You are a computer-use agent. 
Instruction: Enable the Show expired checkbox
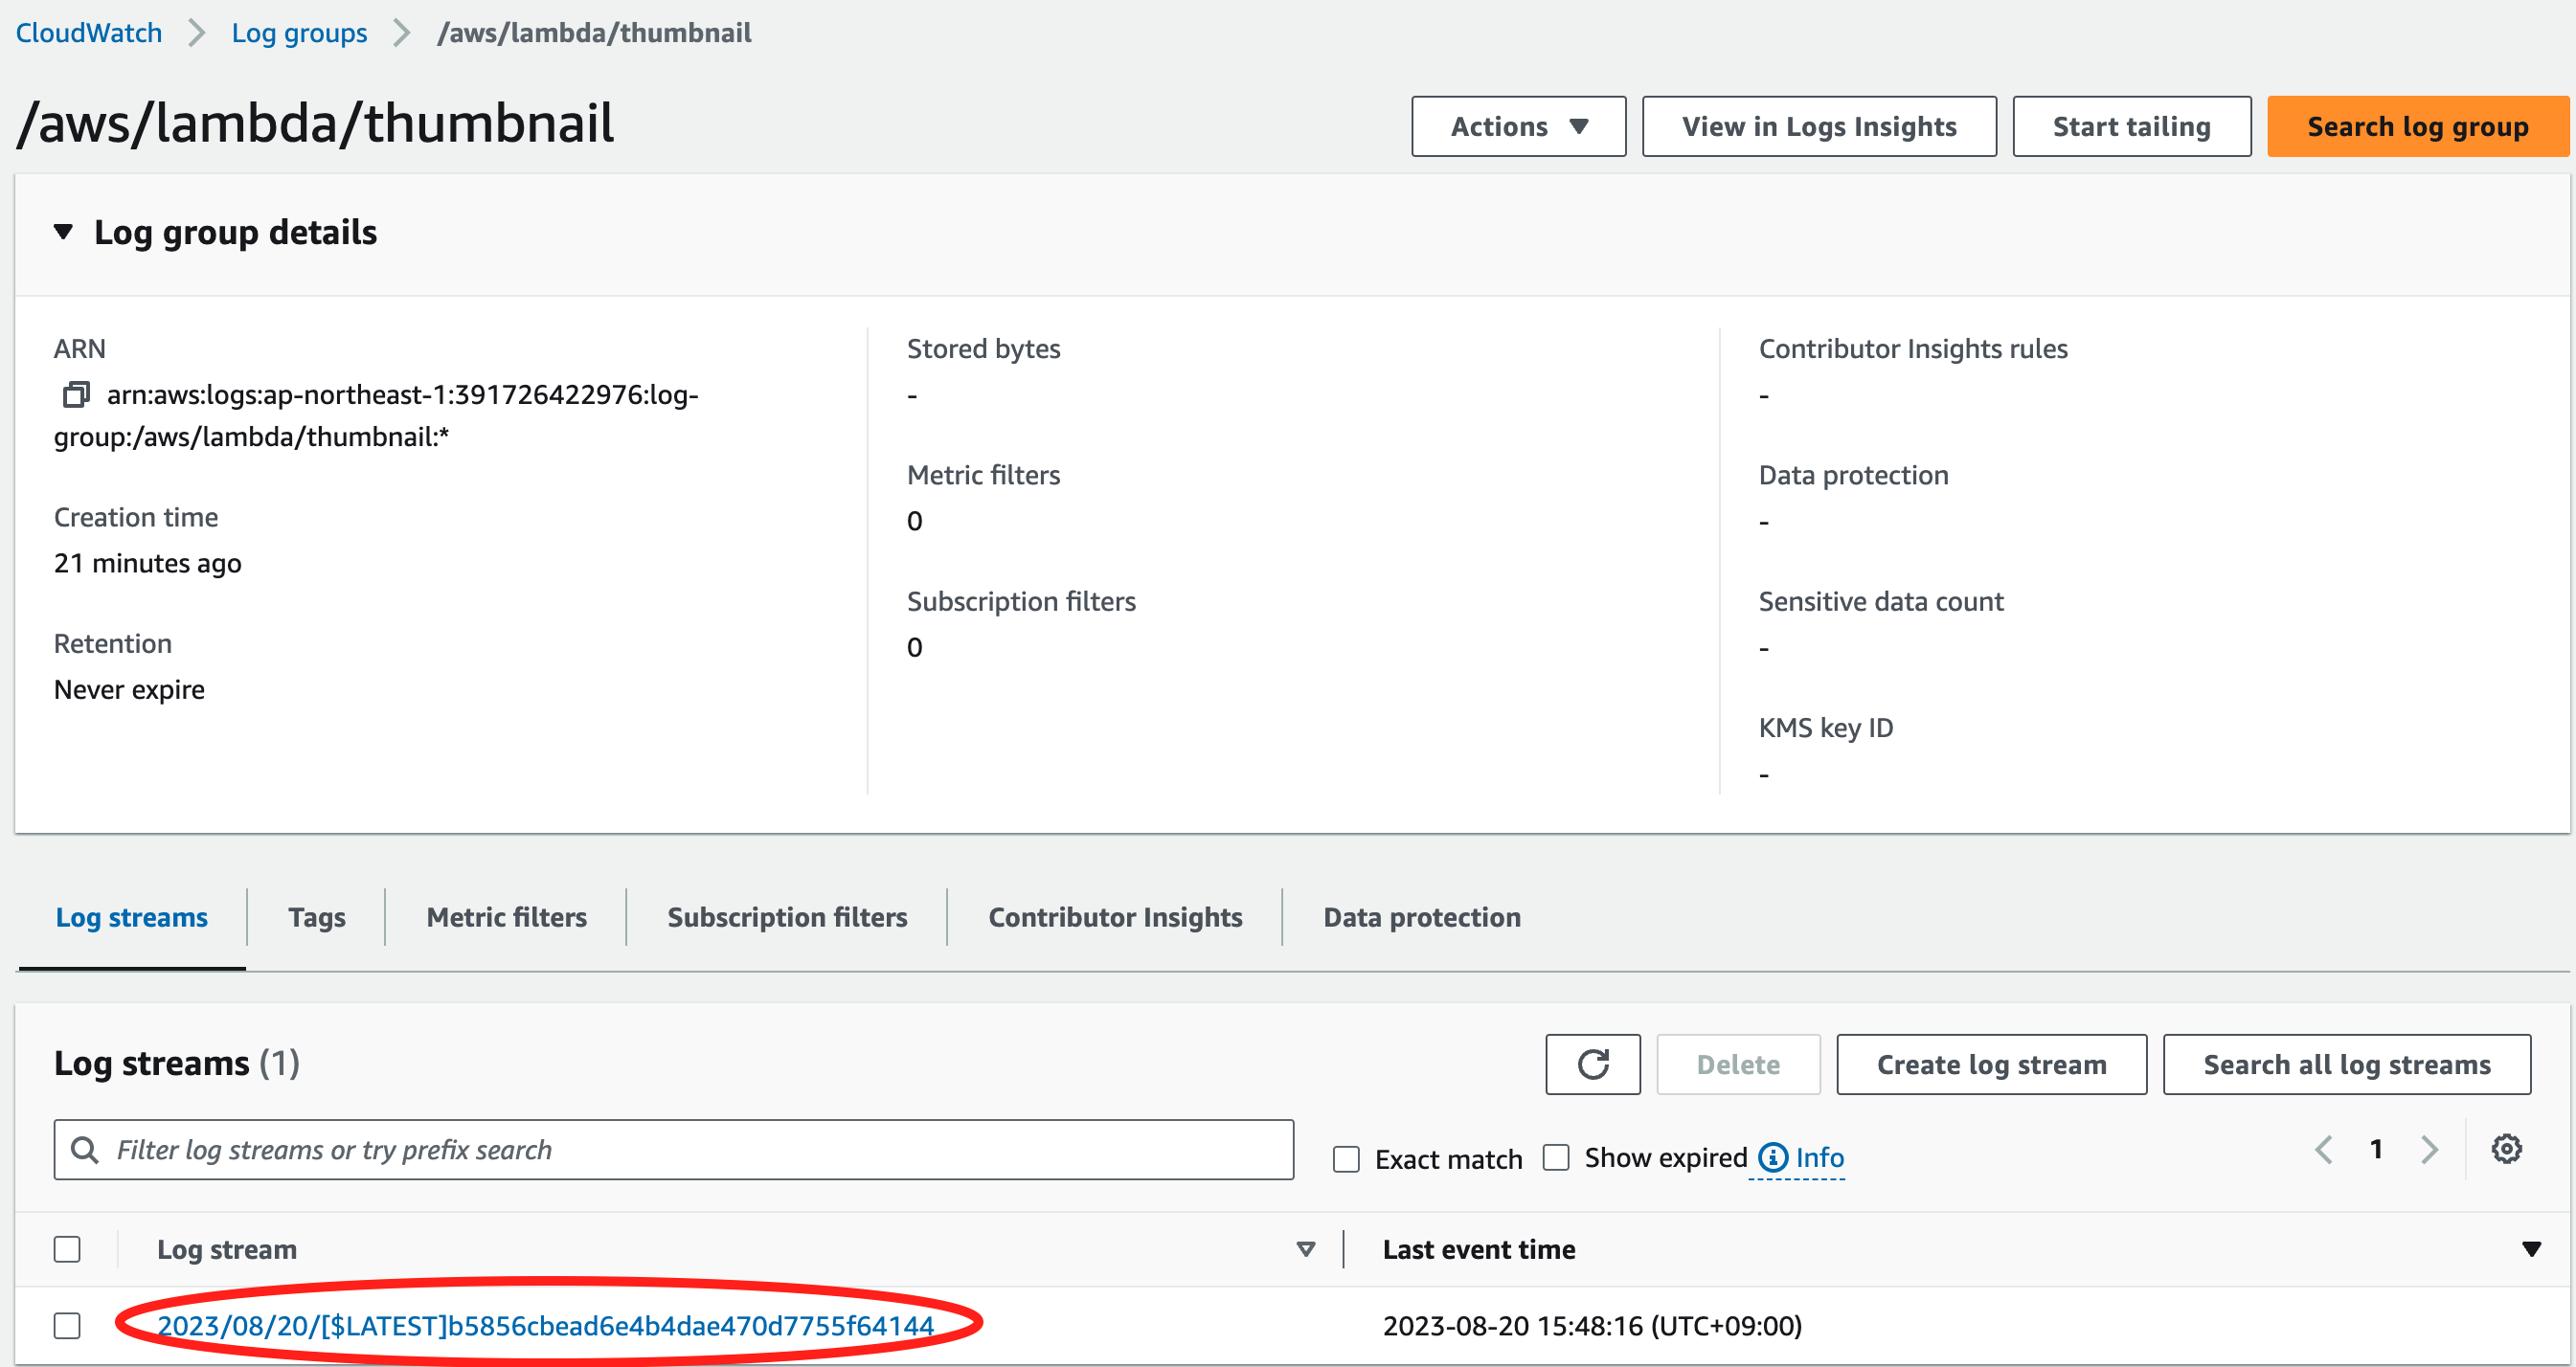tap(1556, 1157)
